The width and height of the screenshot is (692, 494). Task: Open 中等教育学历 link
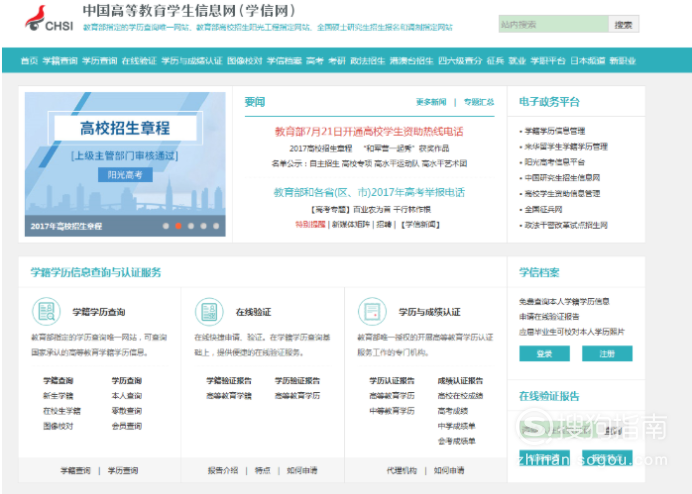coord(392,411)
